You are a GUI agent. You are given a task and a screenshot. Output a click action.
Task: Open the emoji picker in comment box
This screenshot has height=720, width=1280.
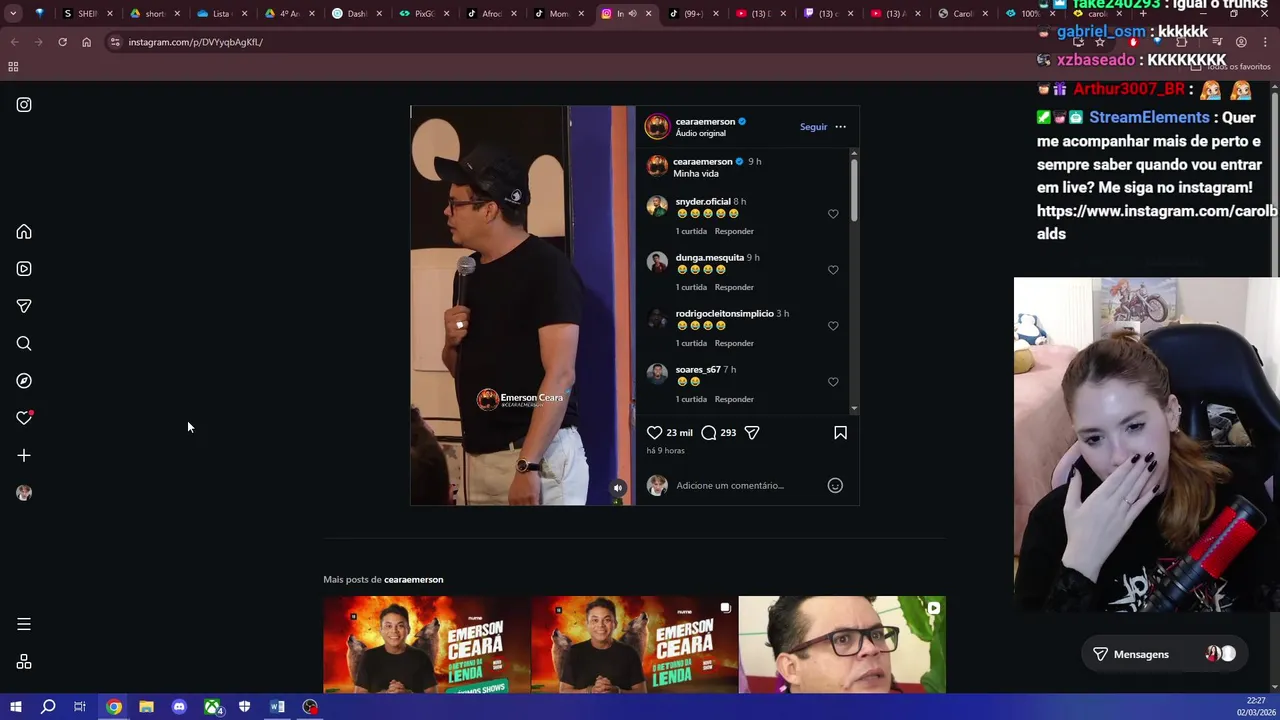pos(835,486)
